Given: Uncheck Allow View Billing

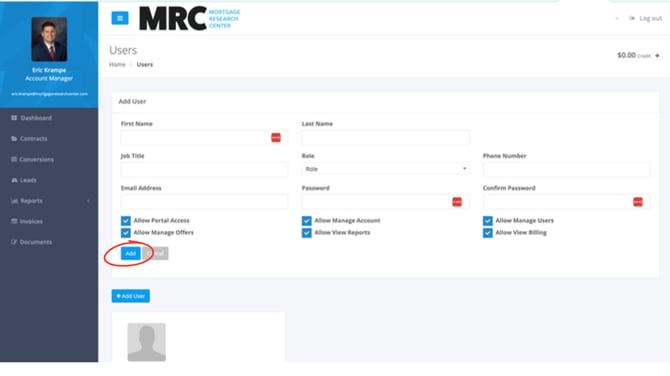Looking at the screenshot, I should 488,232.
